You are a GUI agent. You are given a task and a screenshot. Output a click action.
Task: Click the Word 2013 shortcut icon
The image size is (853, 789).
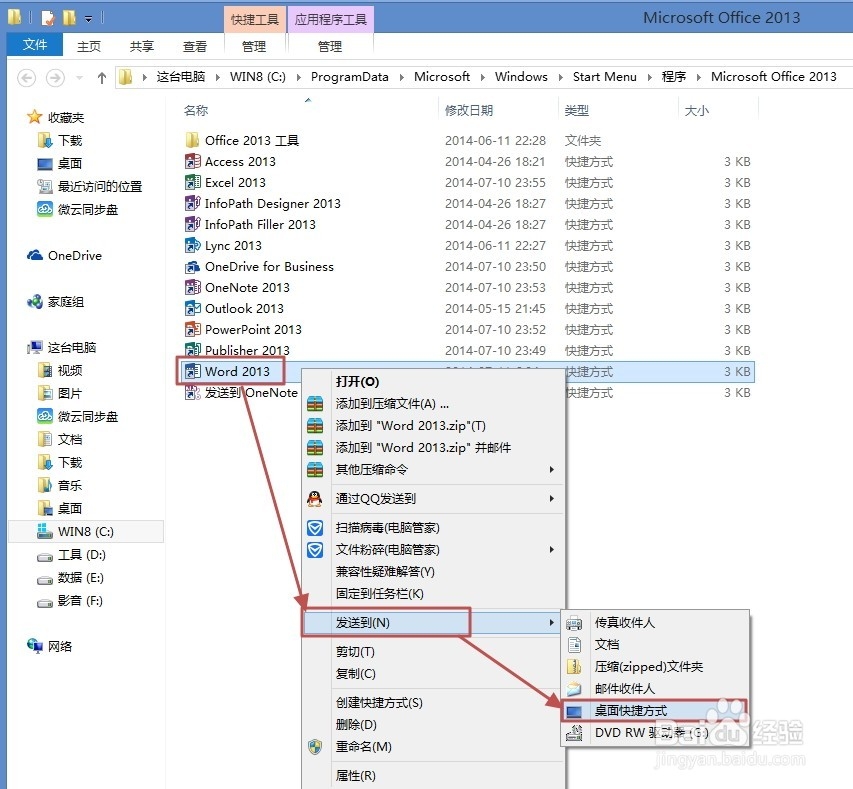tap(193, 371)
